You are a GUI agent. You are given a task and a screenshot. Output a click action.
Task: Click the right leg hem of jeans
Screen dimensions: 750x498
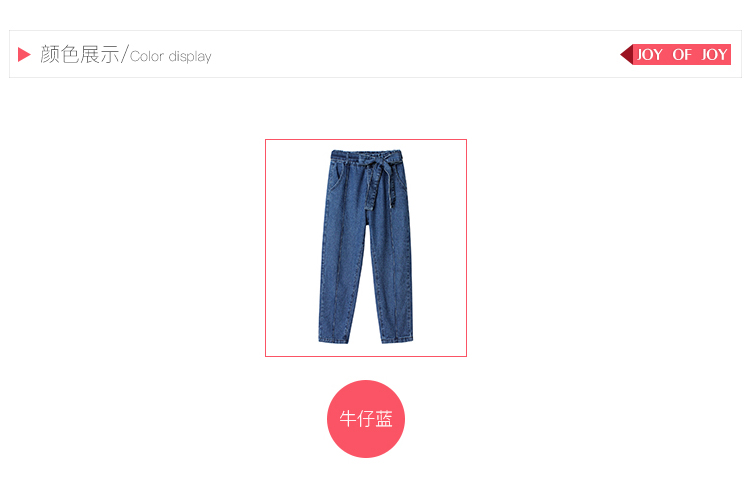tap(397, 339)
